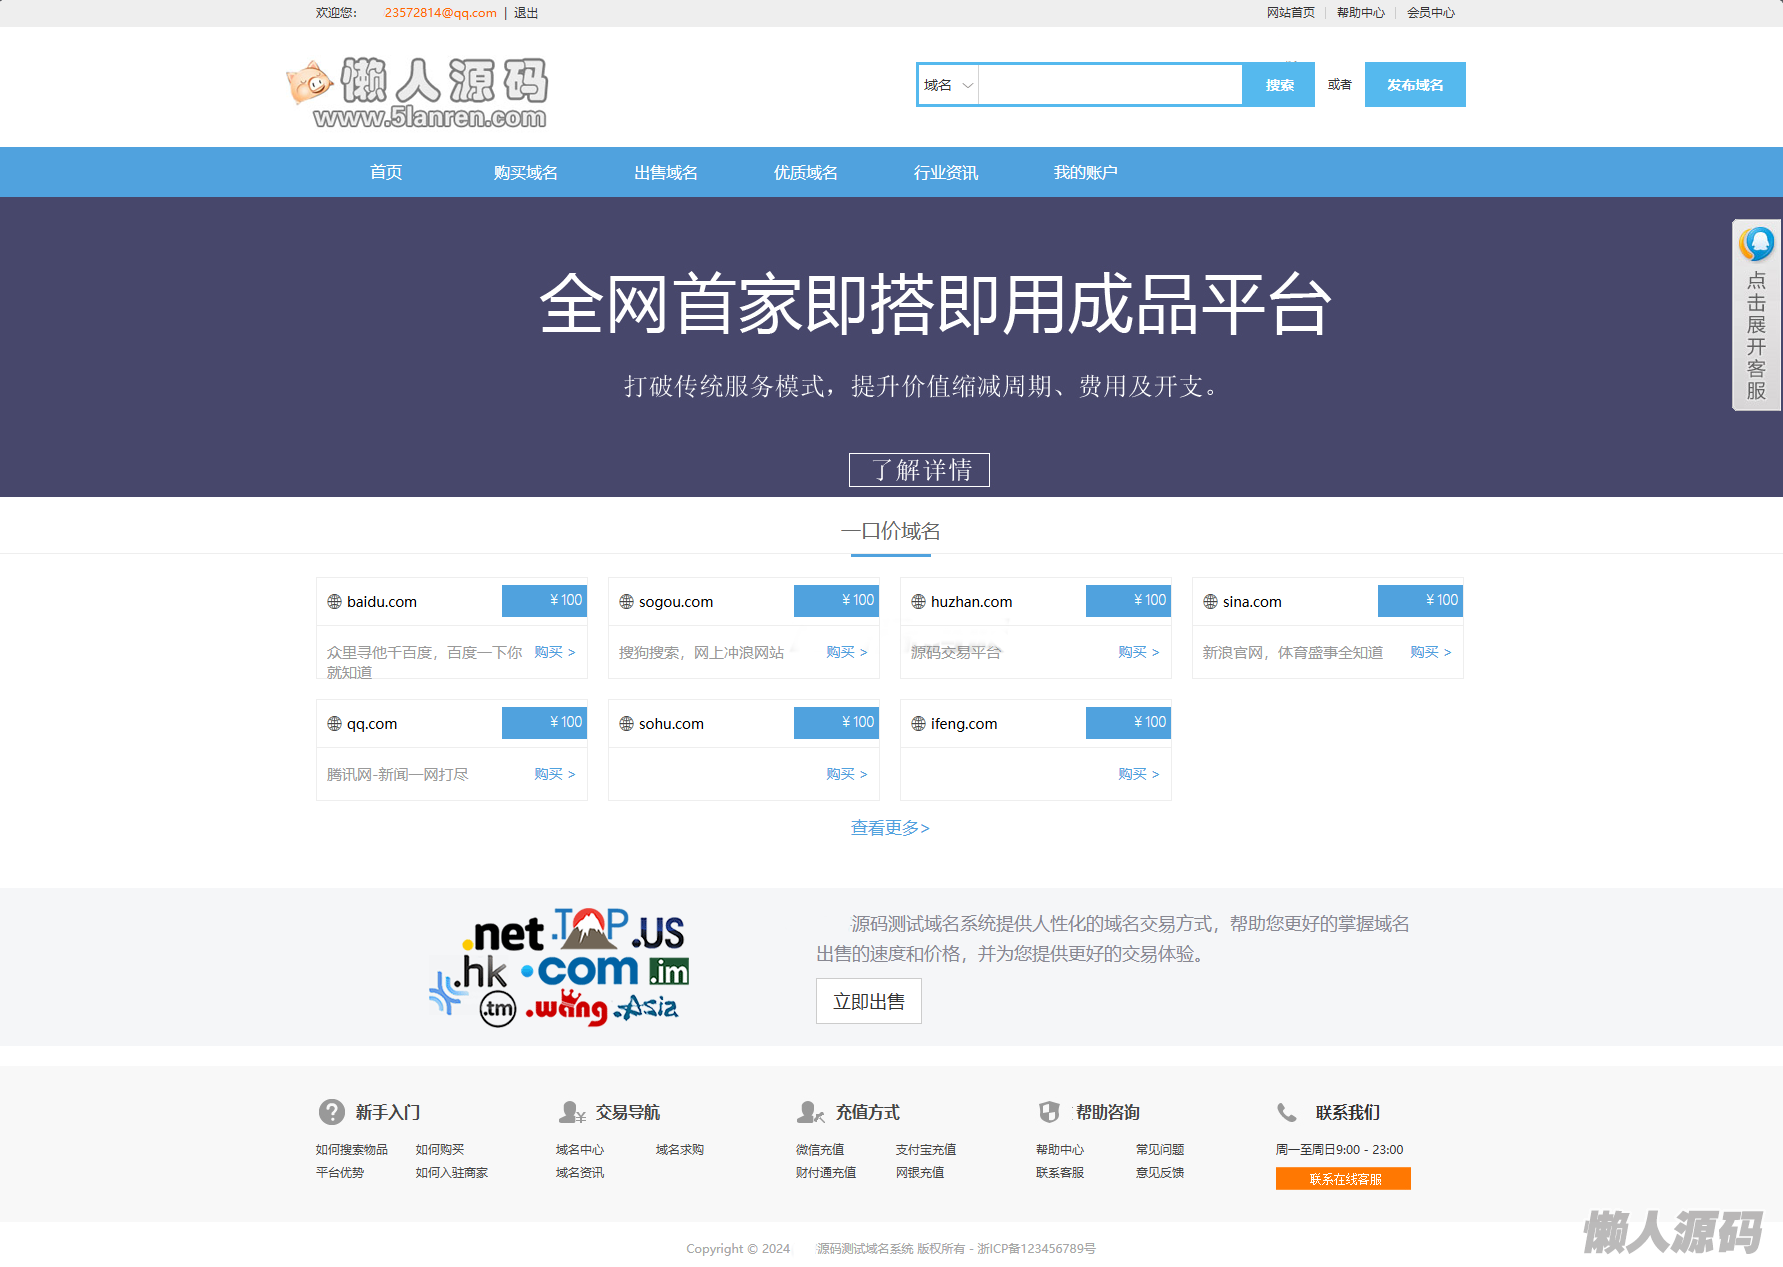Image resolution: width=1783 pixels, height=1267 pixels.
Task: Click the 发布域名 button
Action: click(x=1414, y=85)
